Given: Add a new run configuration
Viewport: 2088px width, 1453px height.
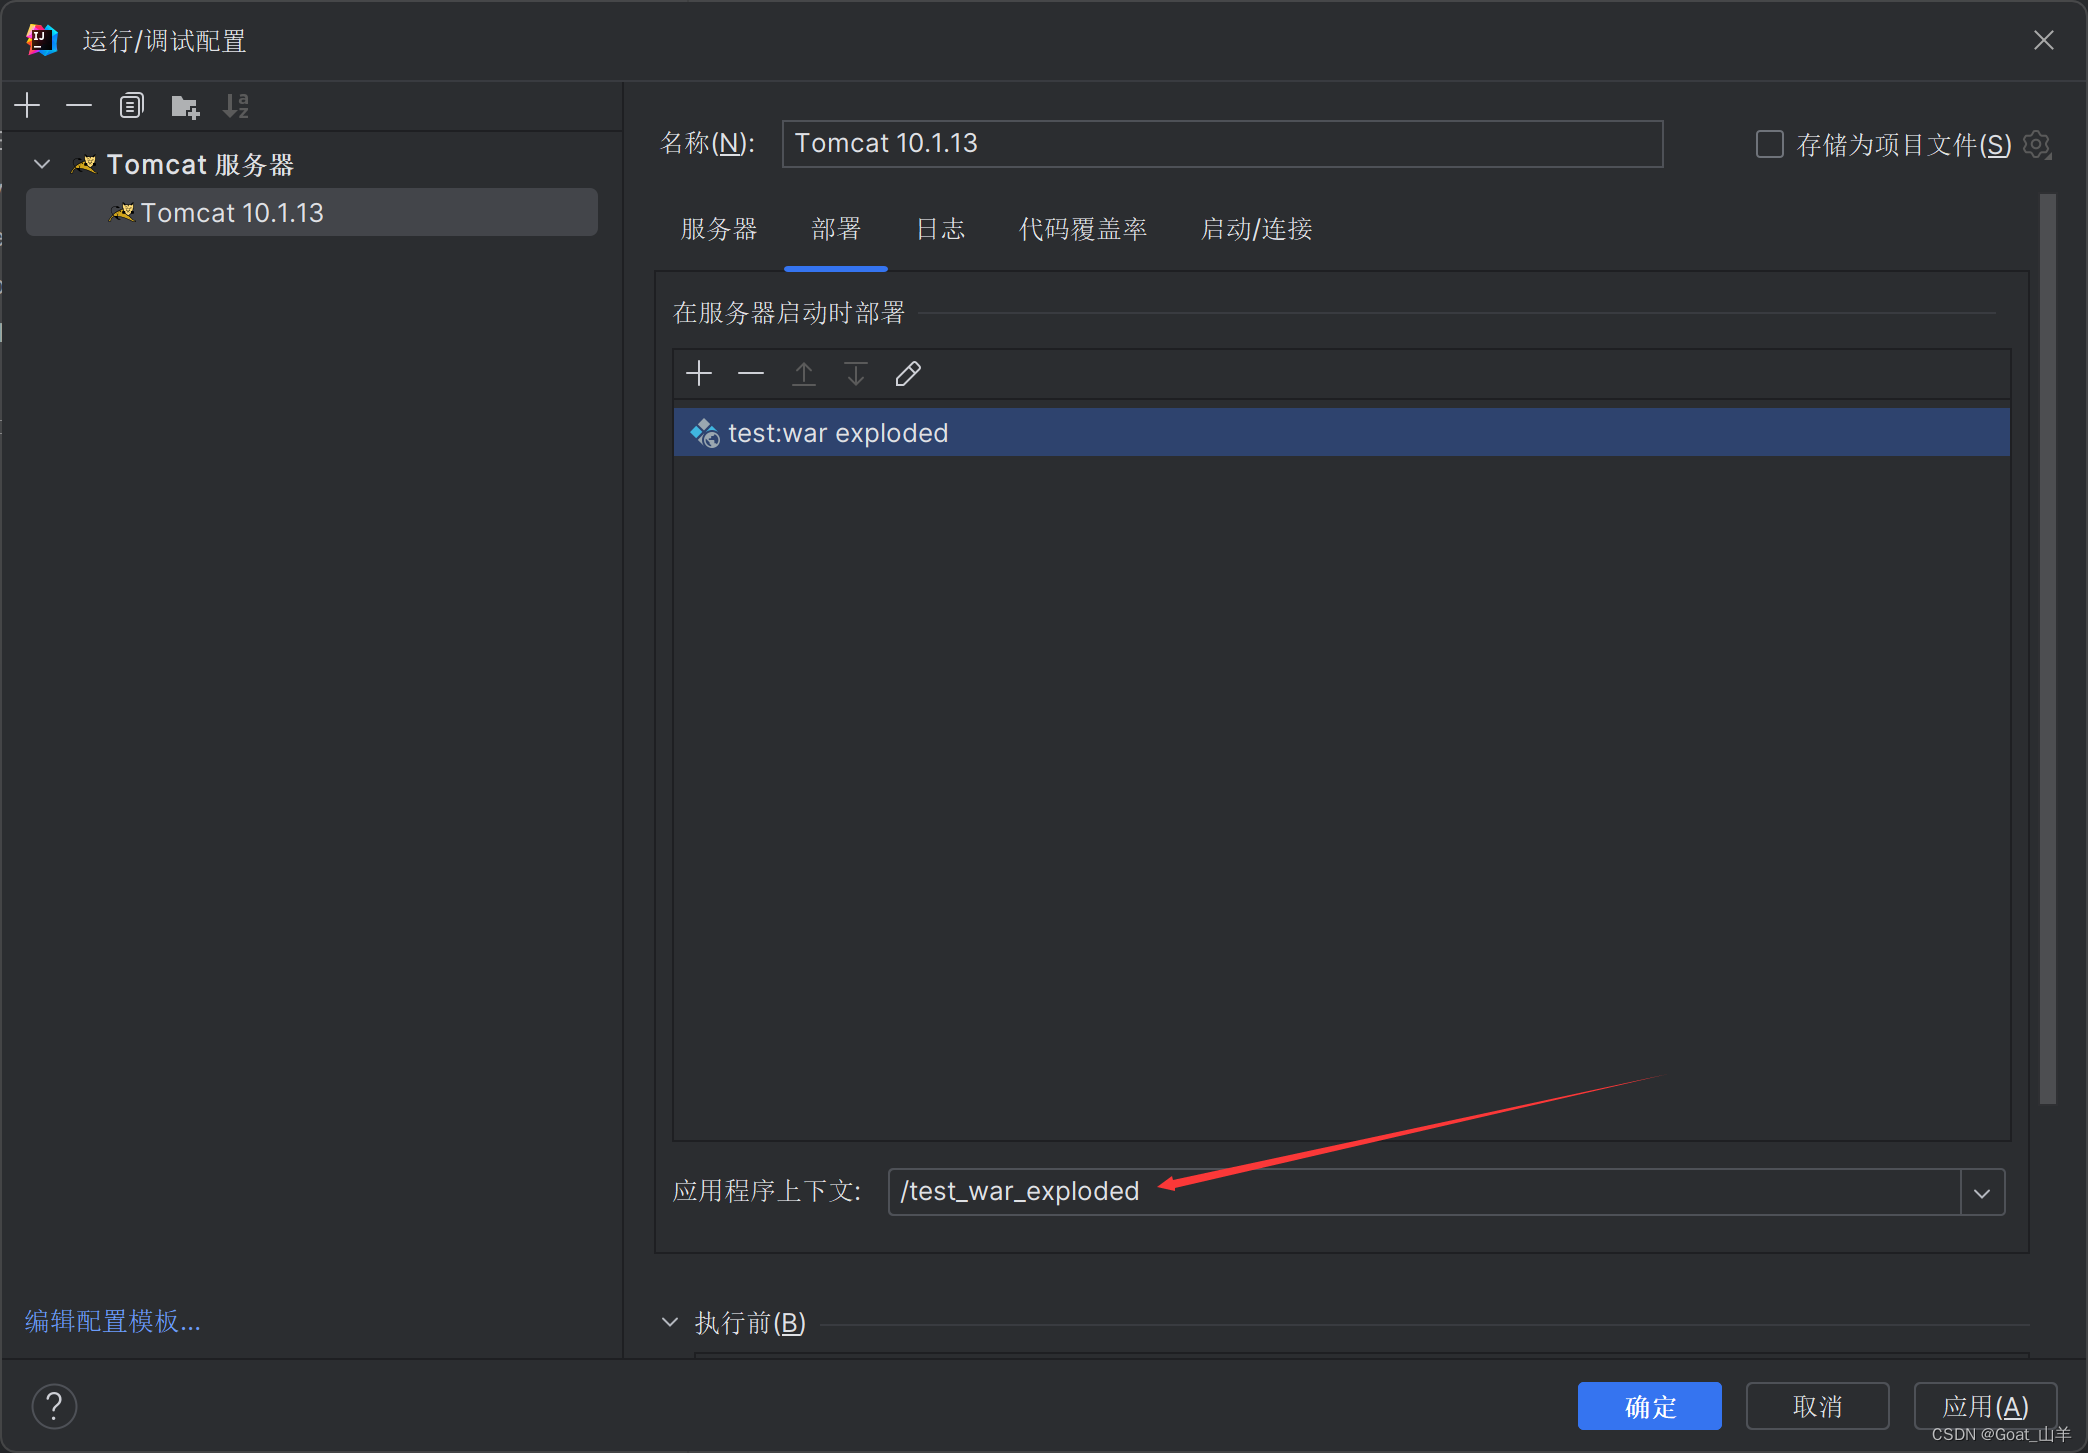Looking at the screenshot, I should click(28, 105).
